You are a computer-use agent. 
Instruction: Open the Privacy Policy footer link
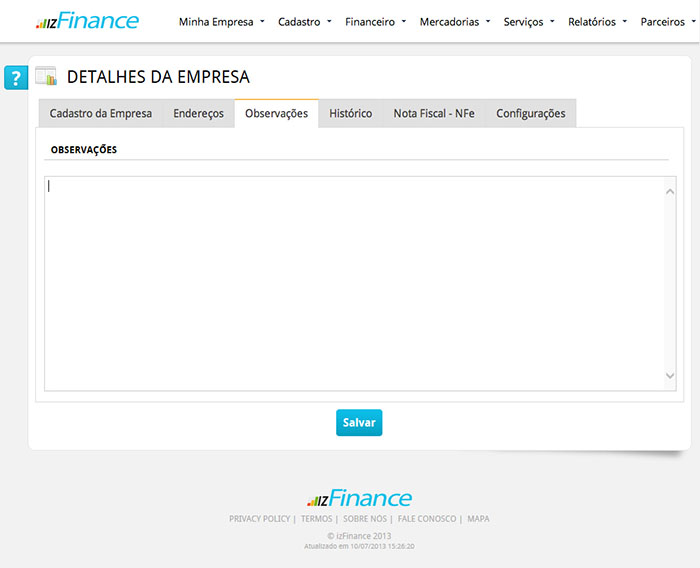click(x=259, y=519)
